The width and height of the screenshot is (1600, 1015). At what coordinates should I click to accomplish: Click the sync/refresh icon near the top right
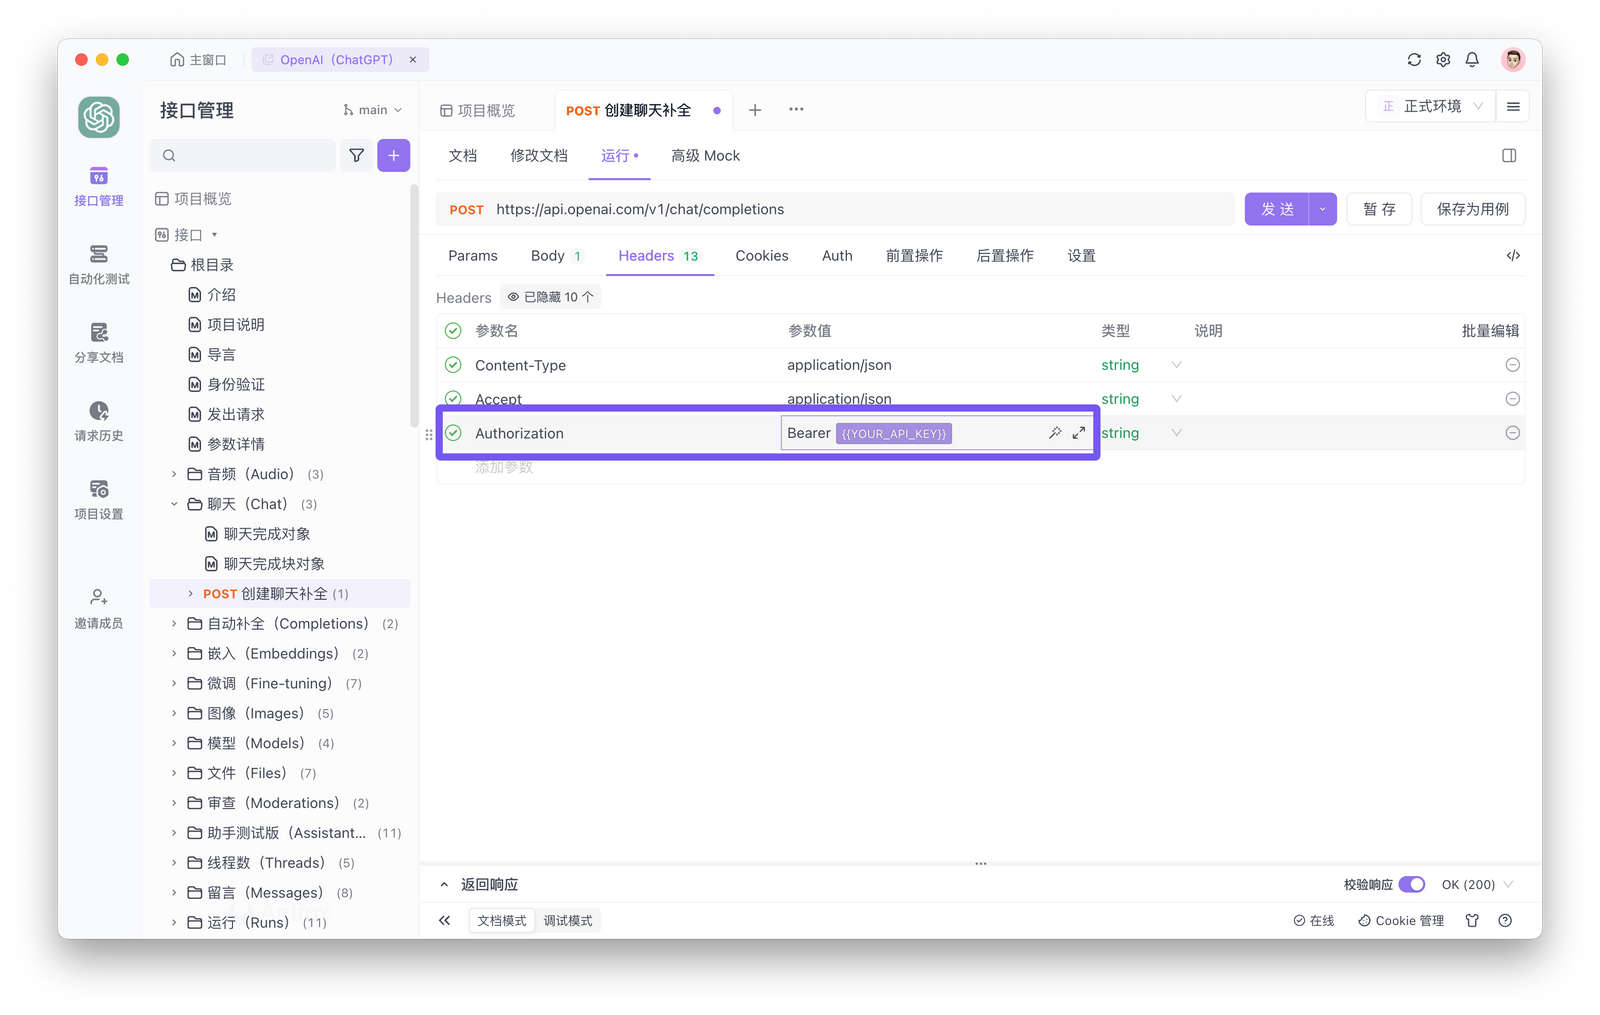click(x=1413, y=59)
